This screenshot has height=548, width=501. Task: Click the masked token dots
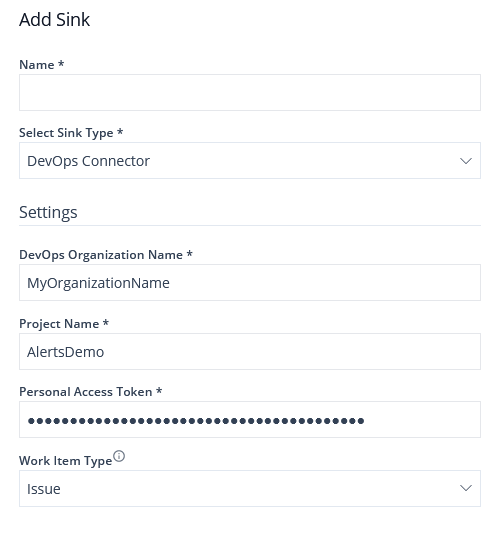coord(196,421)
